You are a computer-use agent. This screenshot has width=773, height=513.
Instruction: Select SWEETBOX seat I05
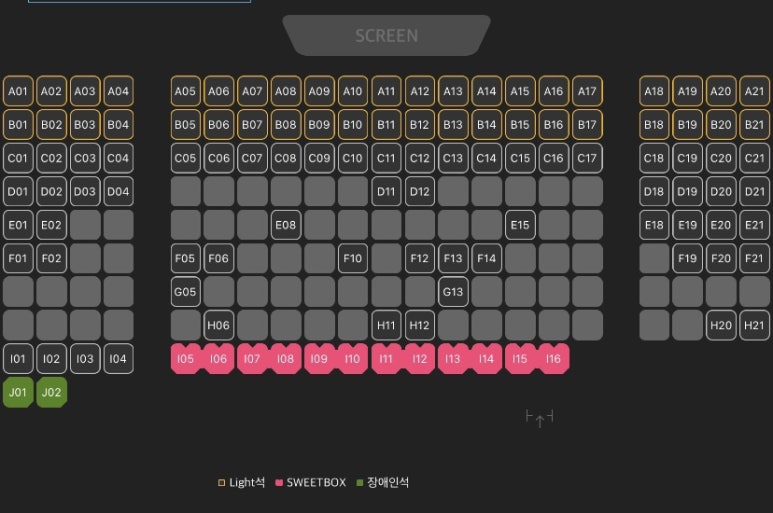pos(185,359)
